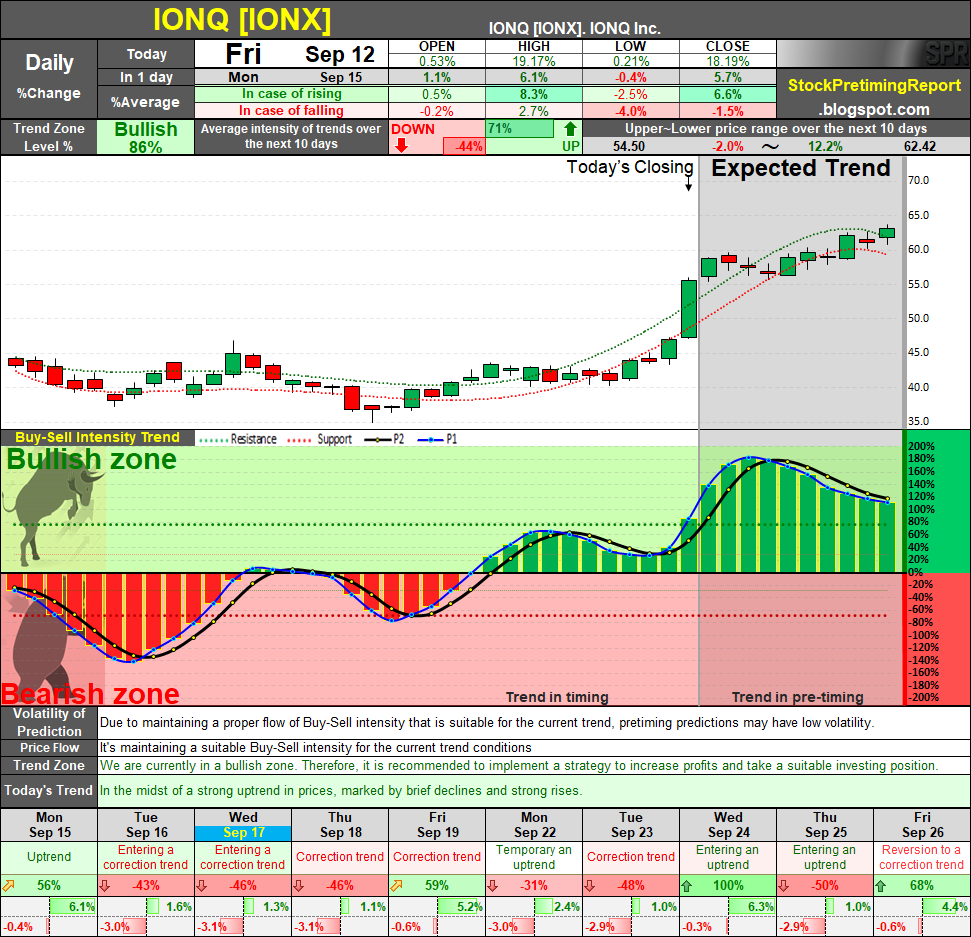The width and height of the screenshot is (971, 937).
Task: Select the Tue Sep 16 forecast column header
Action: click(146, 825)
